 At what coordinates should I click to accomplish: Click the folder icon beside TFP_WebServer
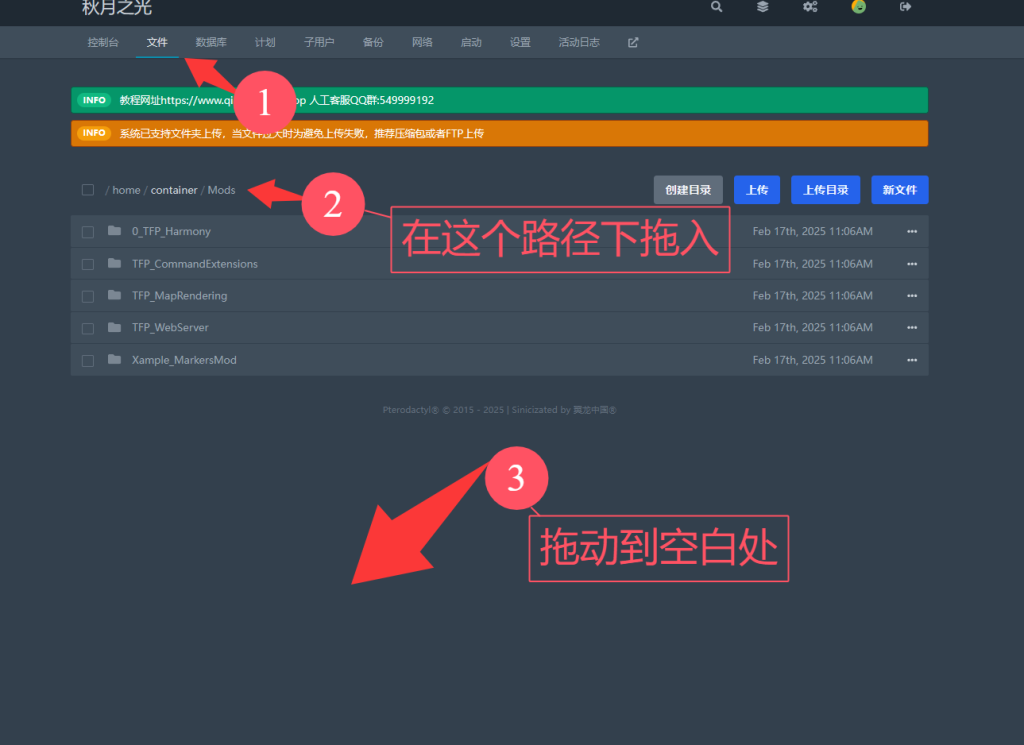pyautogui.click(x=114, y=327)
